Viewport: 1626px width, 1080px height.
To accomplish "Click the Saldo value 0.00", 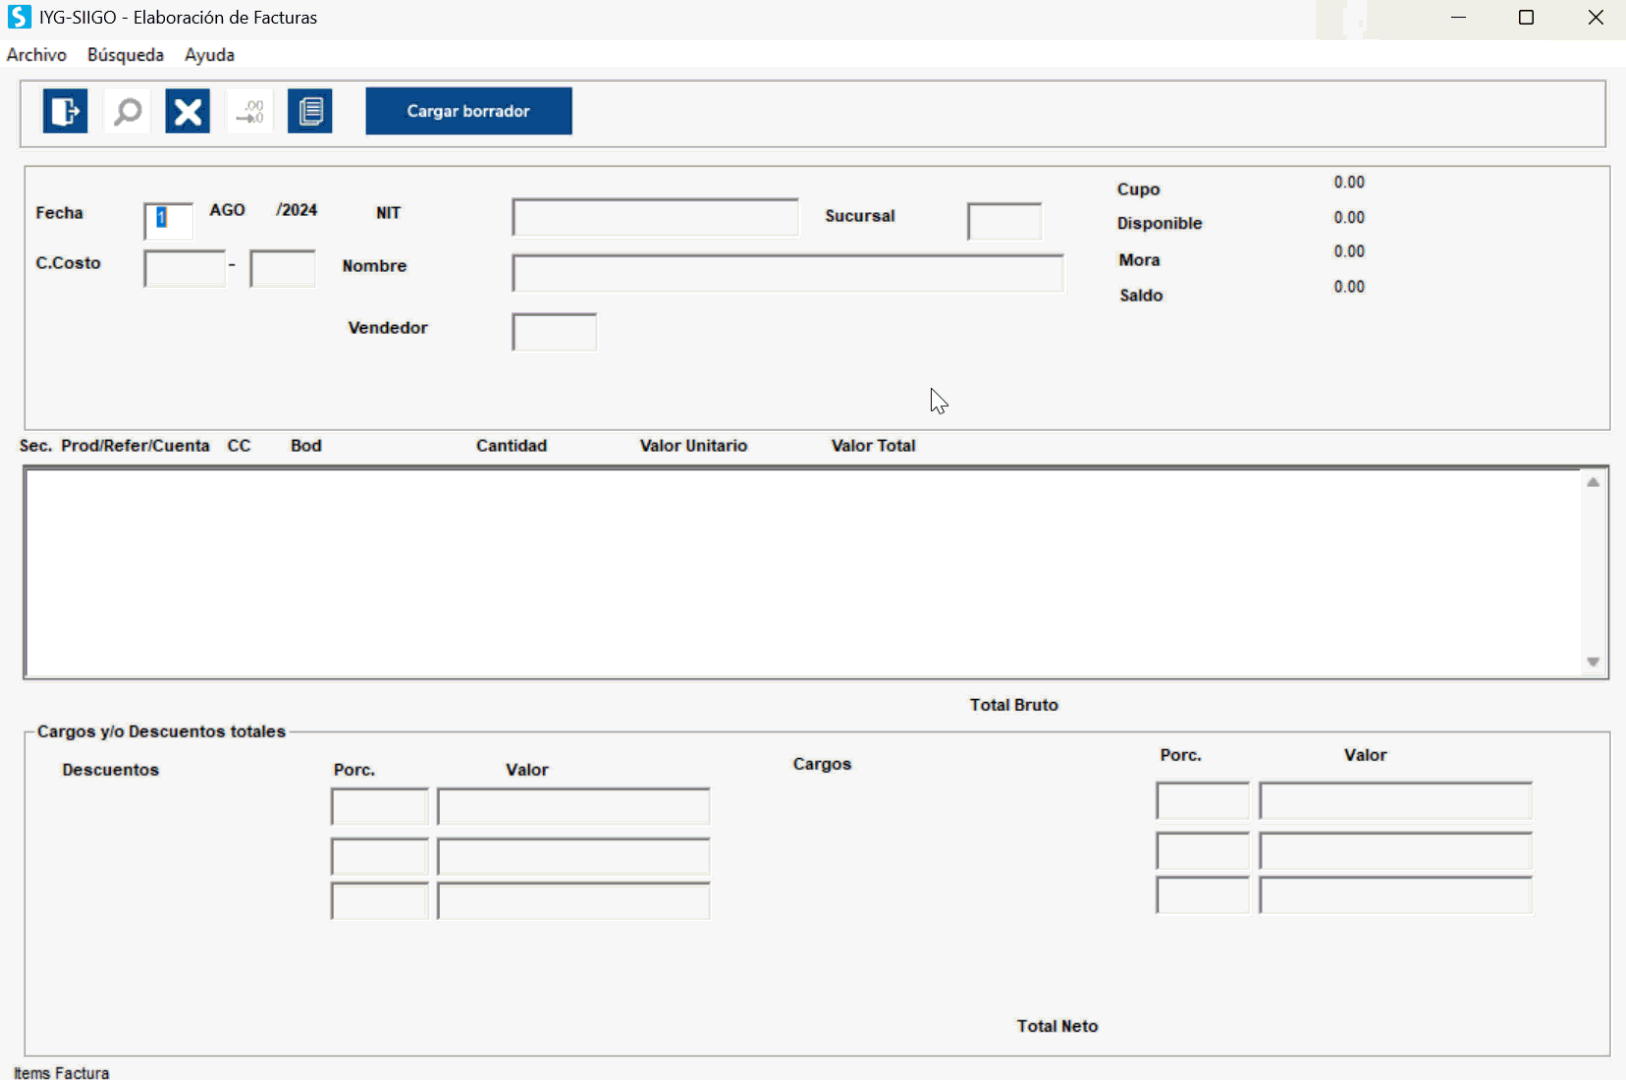I will point(1349,287).
